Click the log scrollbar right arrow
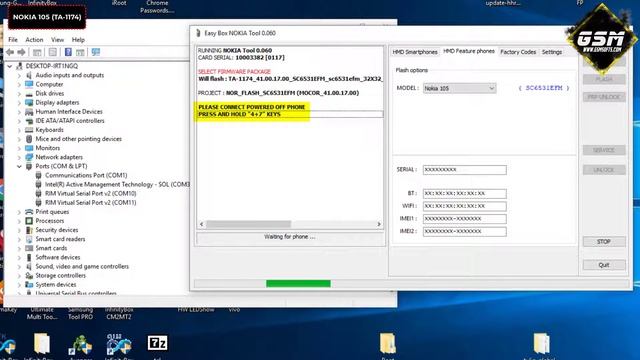640x360 pixels. (x=379, y=224)
